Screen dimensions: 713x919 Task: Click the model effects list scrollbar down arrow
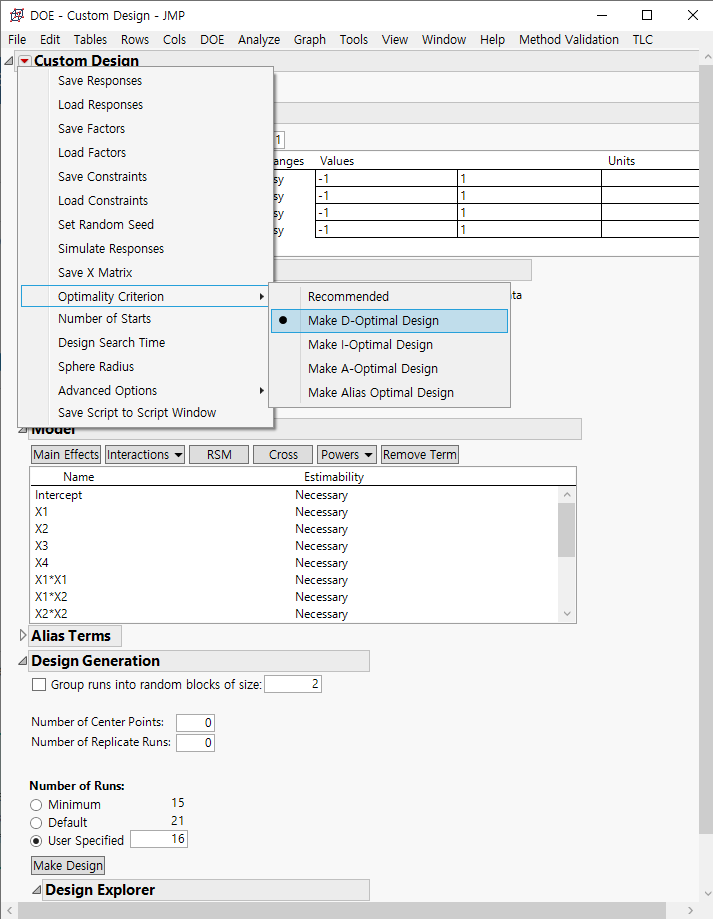point(568,614)
